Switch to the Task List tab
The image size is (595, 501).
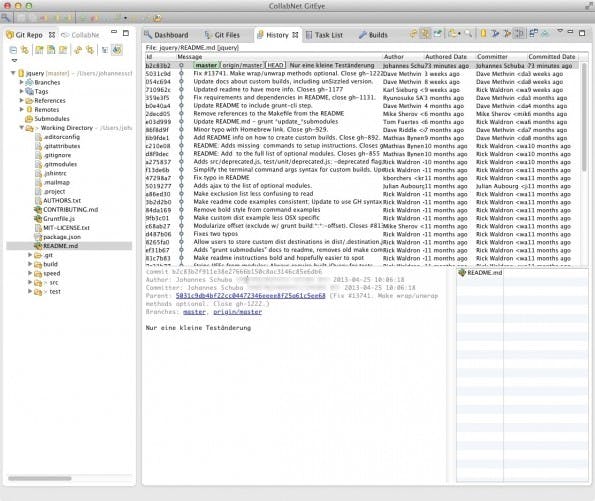tap(324, 35)
